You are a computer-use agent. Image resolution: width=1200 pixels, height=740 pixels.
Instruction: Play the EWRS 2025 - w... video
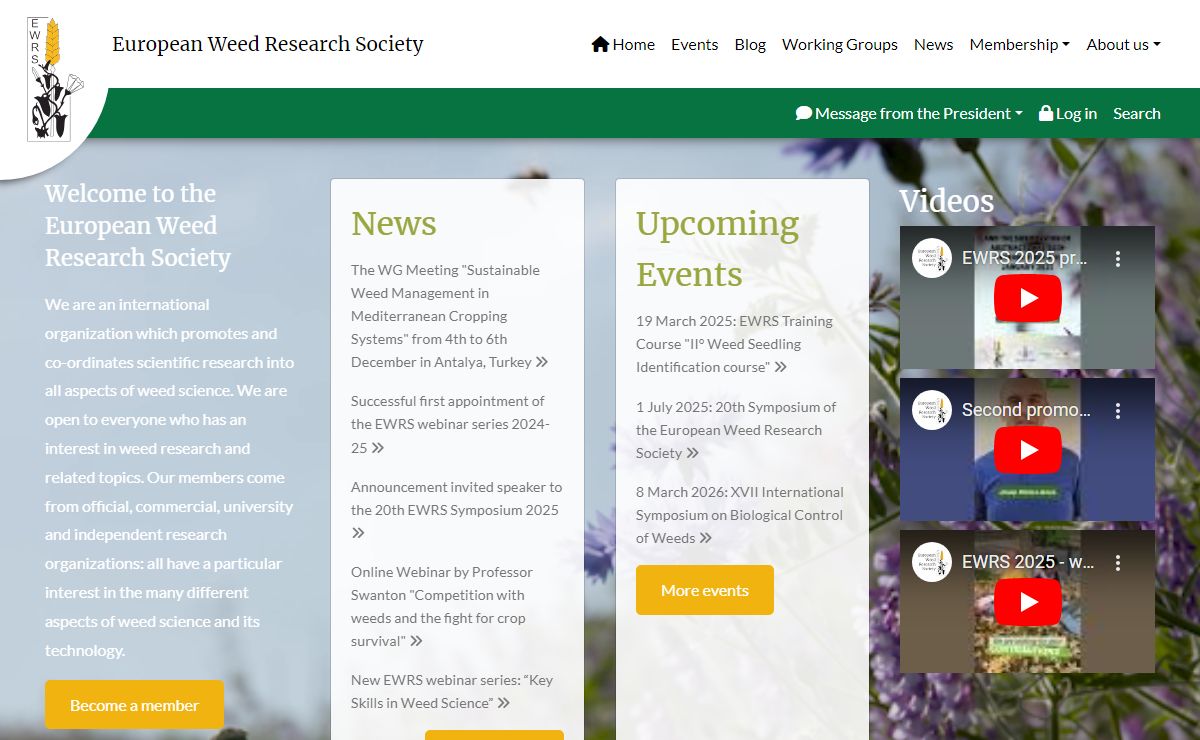tap(1027, 602)
